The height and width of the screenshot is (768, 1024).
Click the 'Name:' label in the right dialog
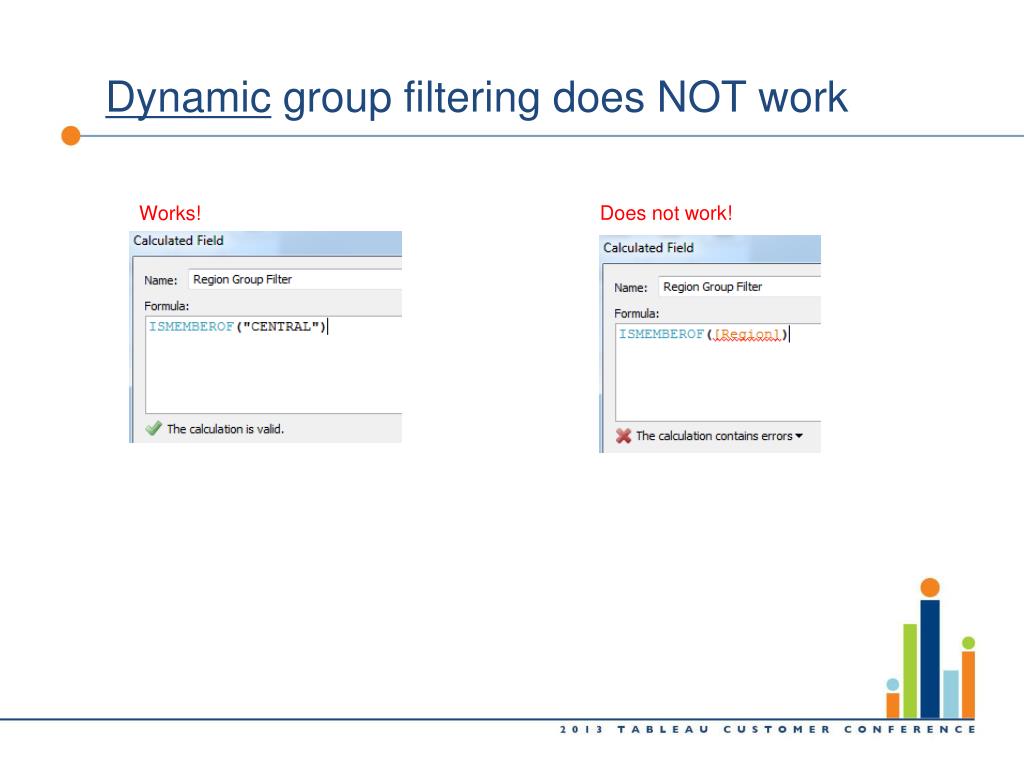pos(631,287)
